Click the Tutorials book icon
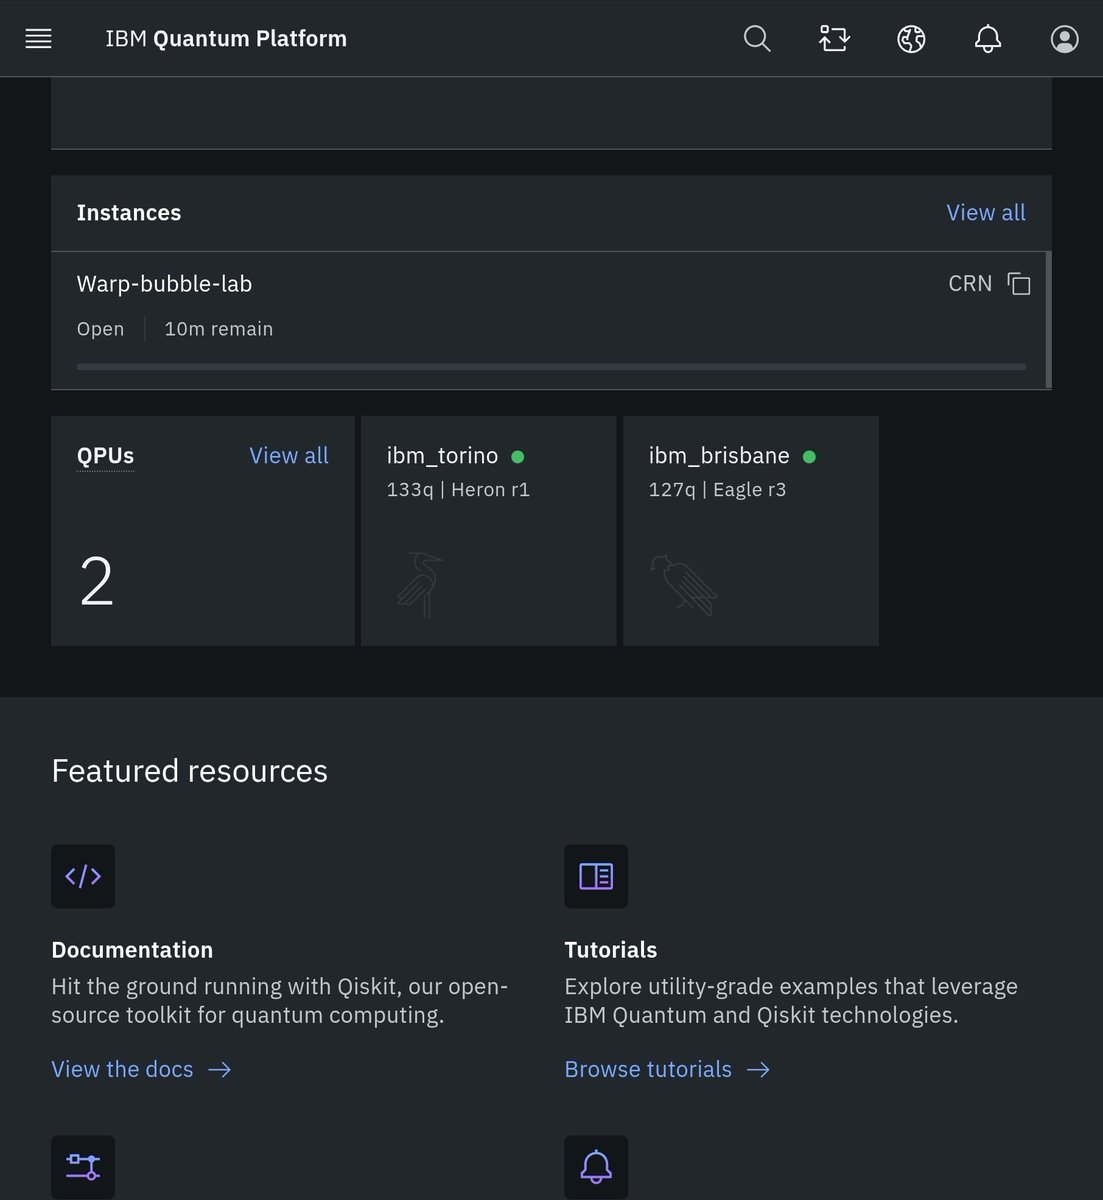Image resolution: width=1103 pixels, height=1200 pixels. click(596, 876)
